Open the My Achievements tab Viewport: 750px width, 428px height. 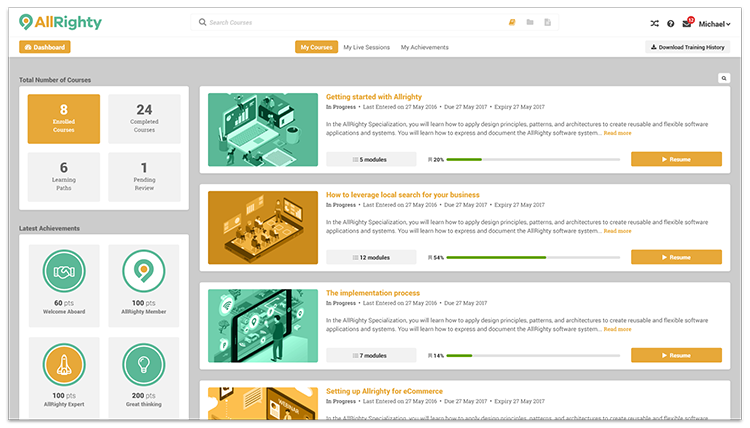click(425, 47)
